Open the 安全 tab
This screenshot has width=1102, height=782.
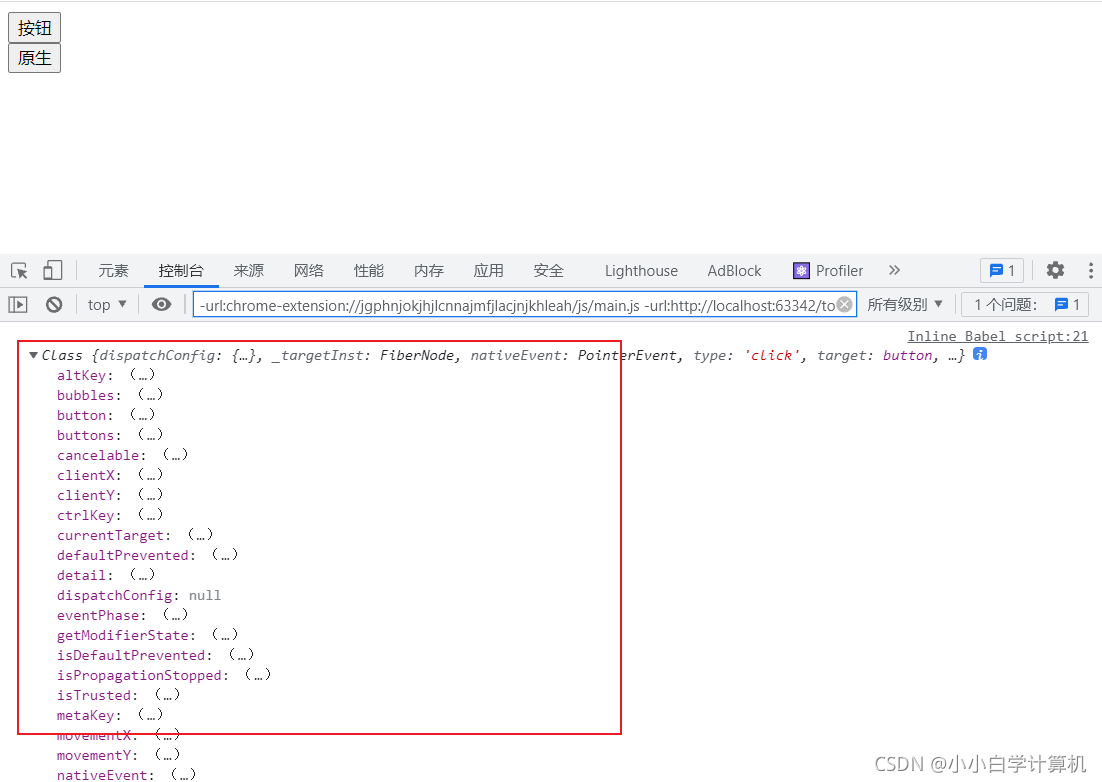549,271
